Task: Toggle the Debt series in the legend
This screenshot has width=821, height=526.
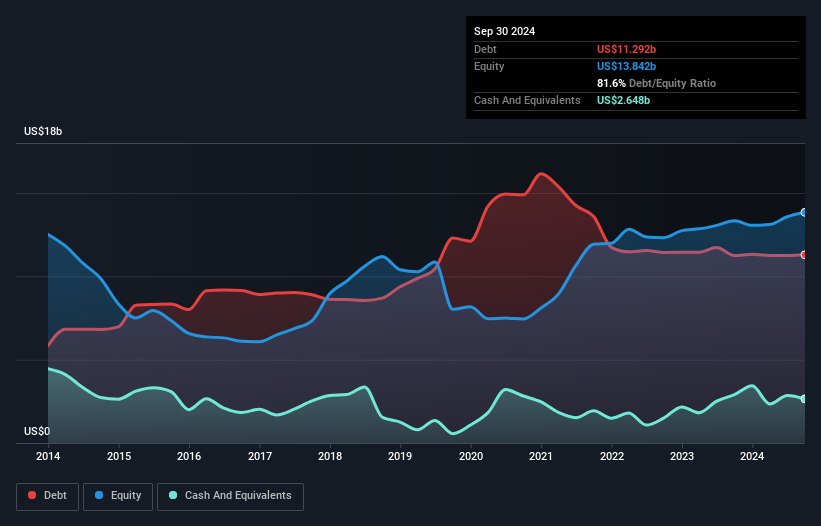Action: click(47, 496)
